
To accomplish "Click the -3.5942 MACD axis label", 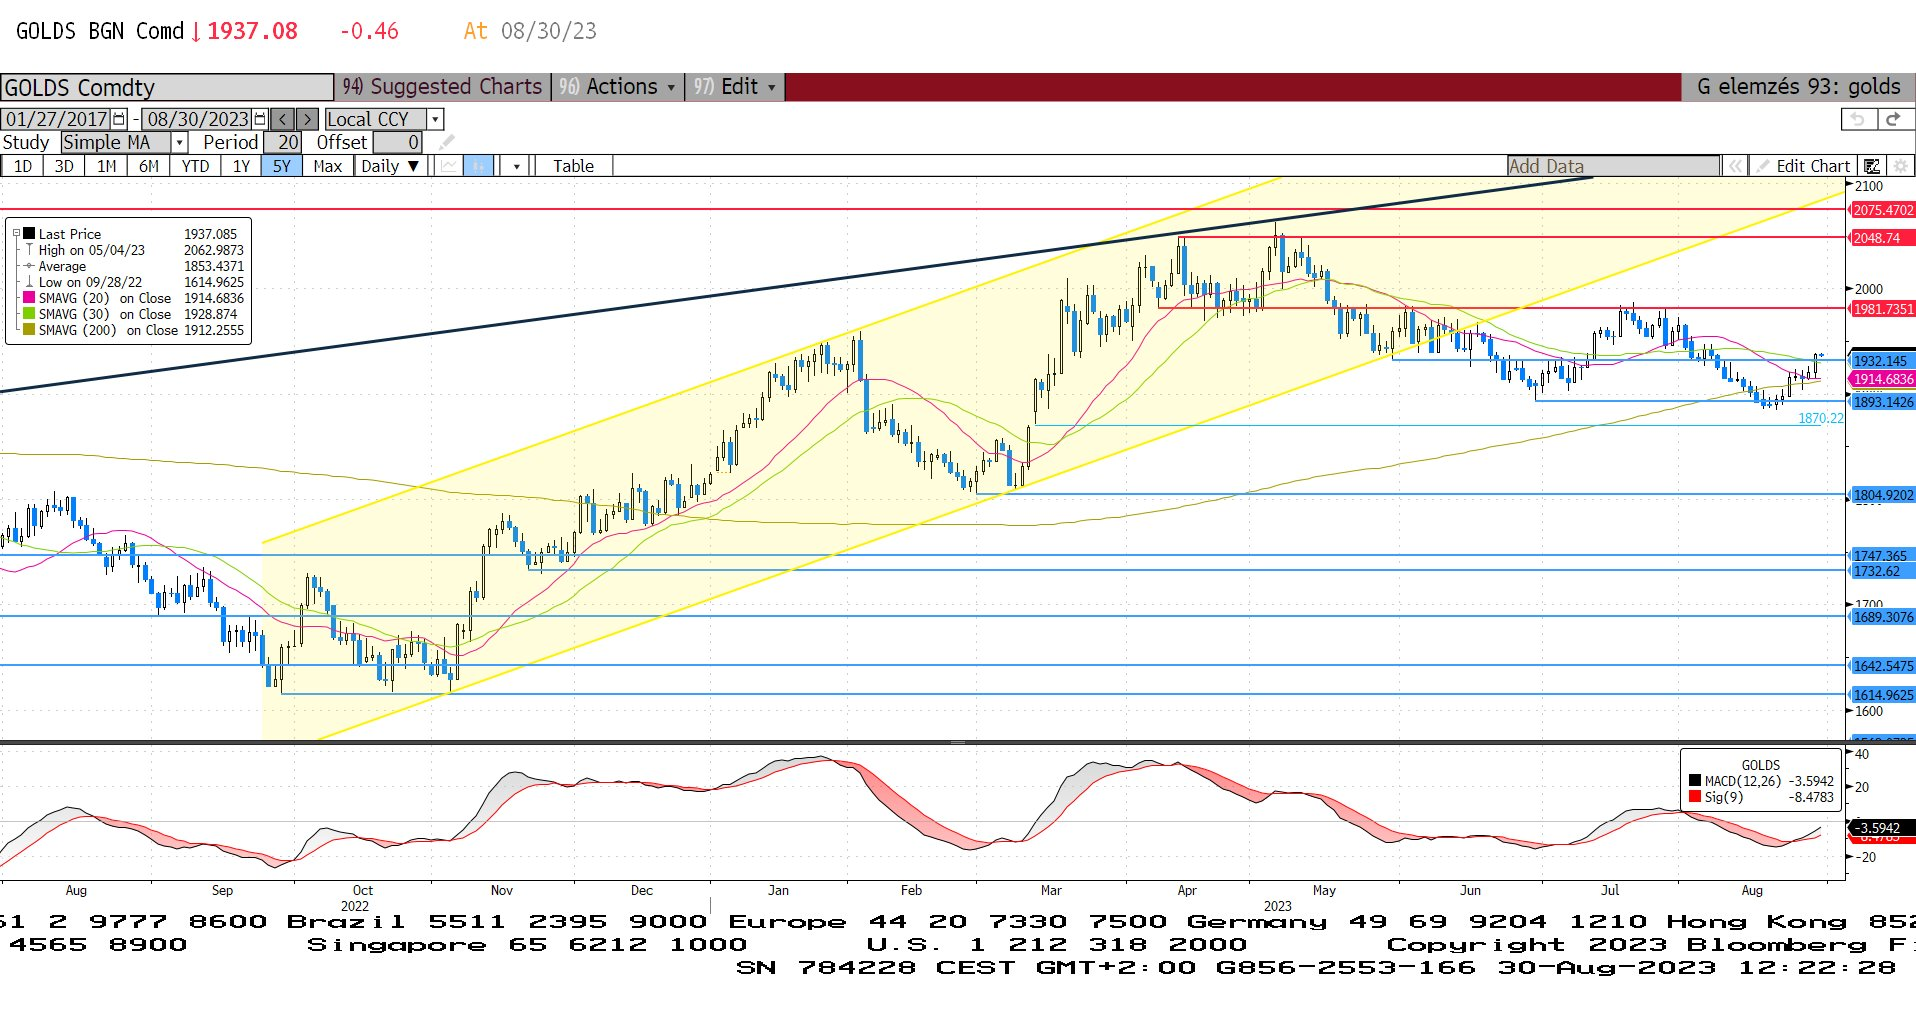I will (1883, 828).
